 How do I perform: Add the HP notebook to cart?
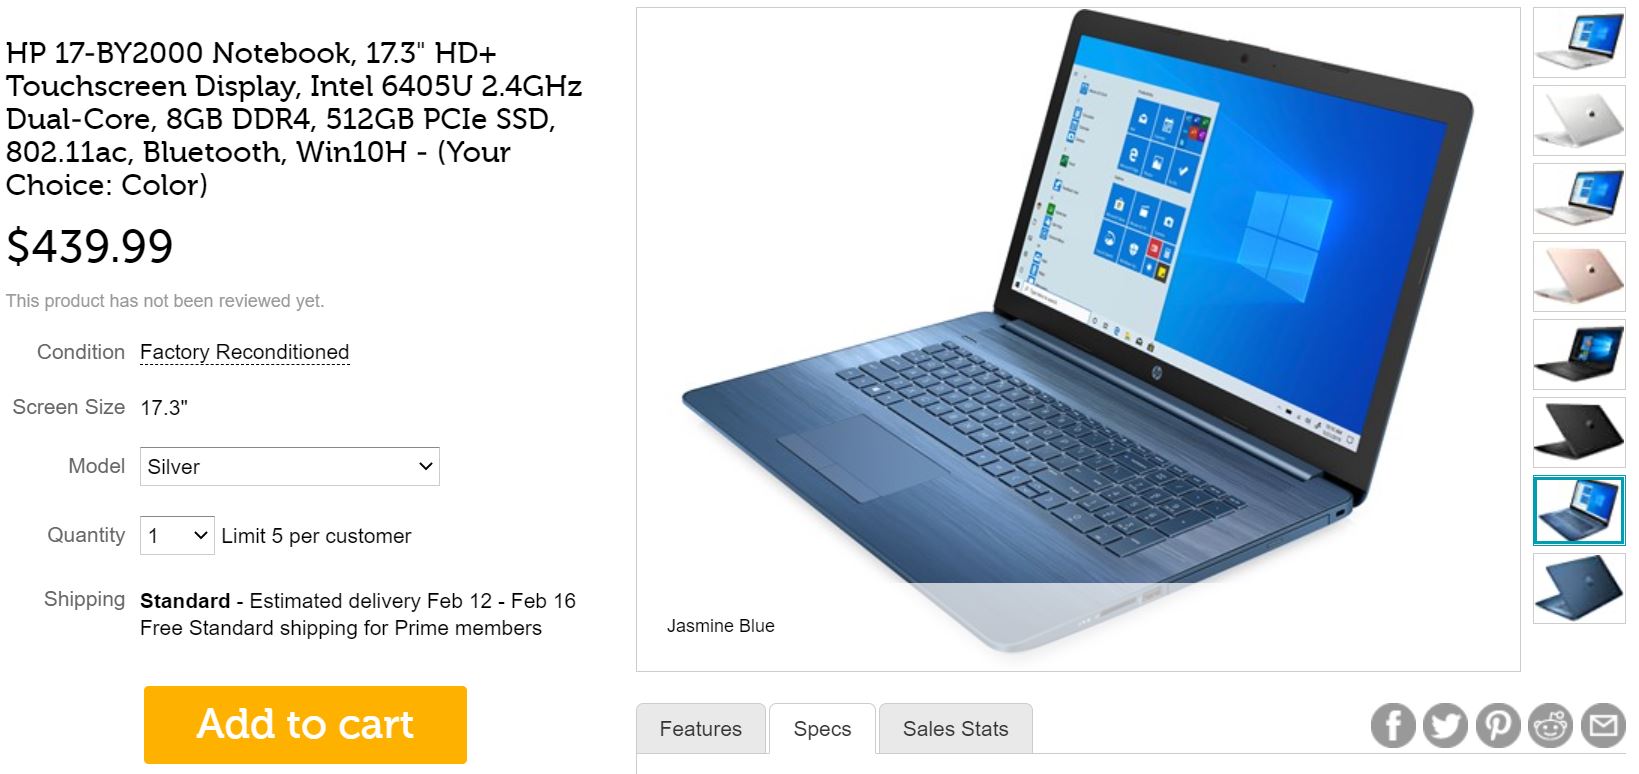coord(305,725)
